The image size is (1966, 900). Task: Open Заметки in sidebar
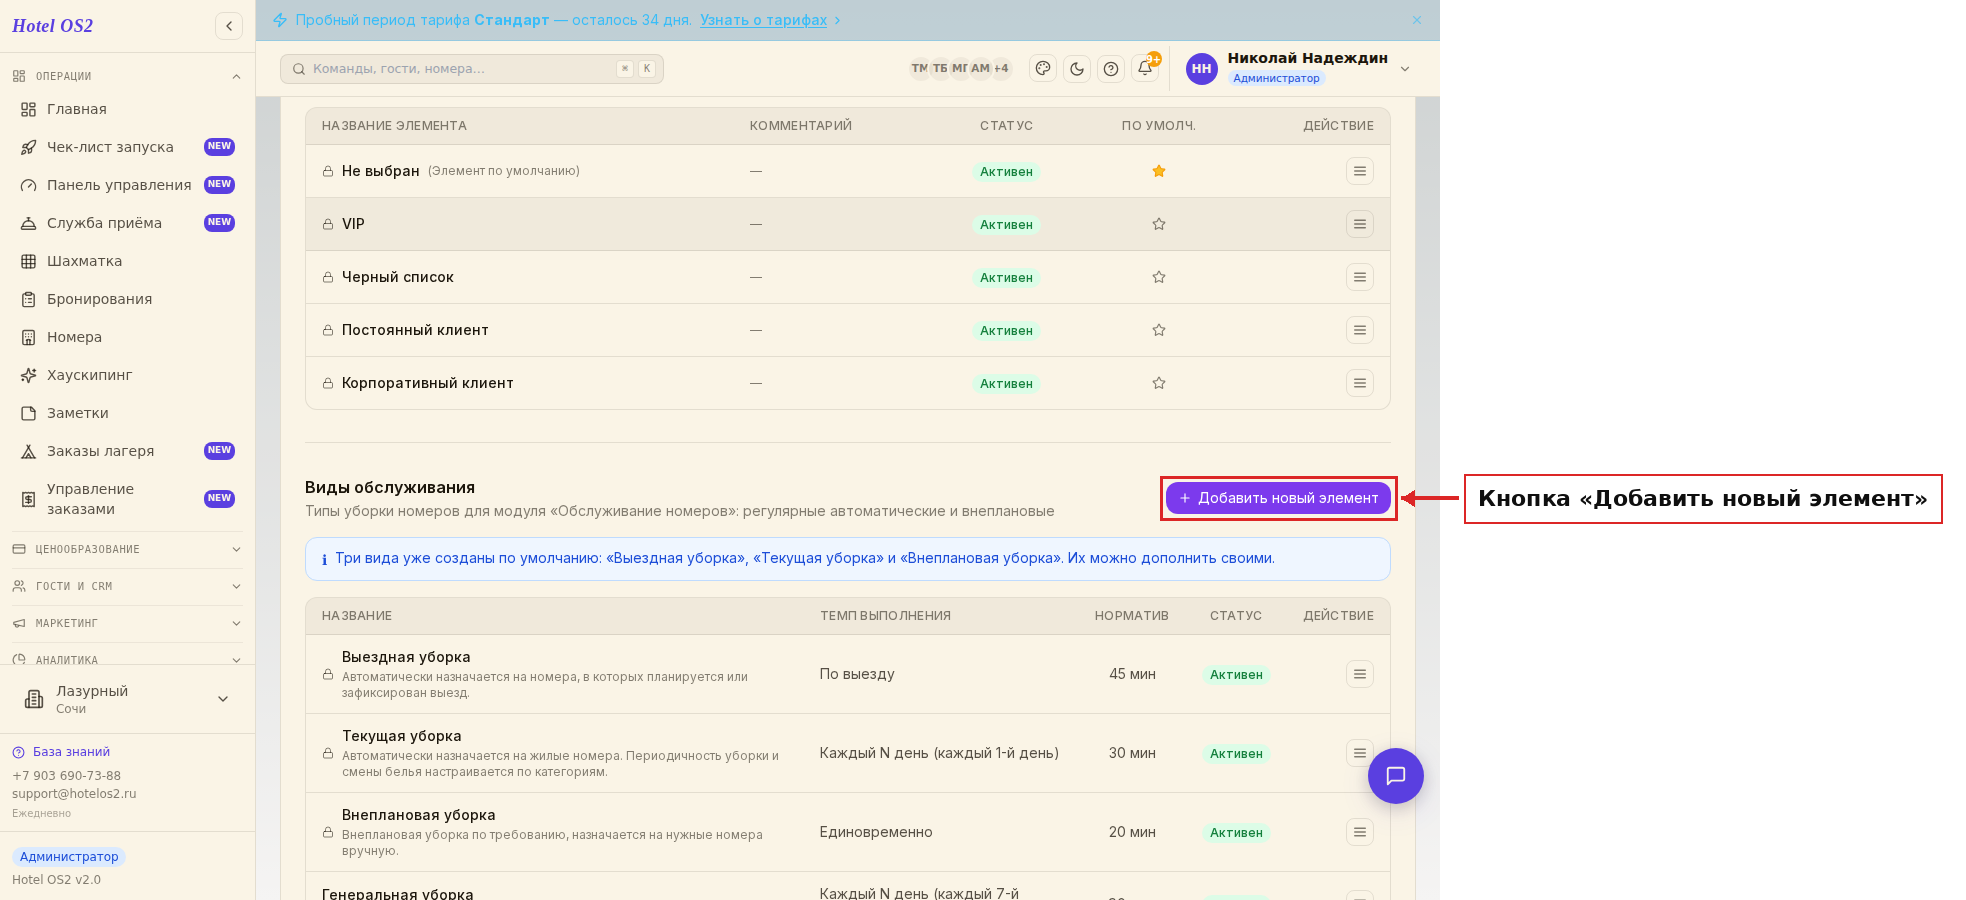coord(127,413)
